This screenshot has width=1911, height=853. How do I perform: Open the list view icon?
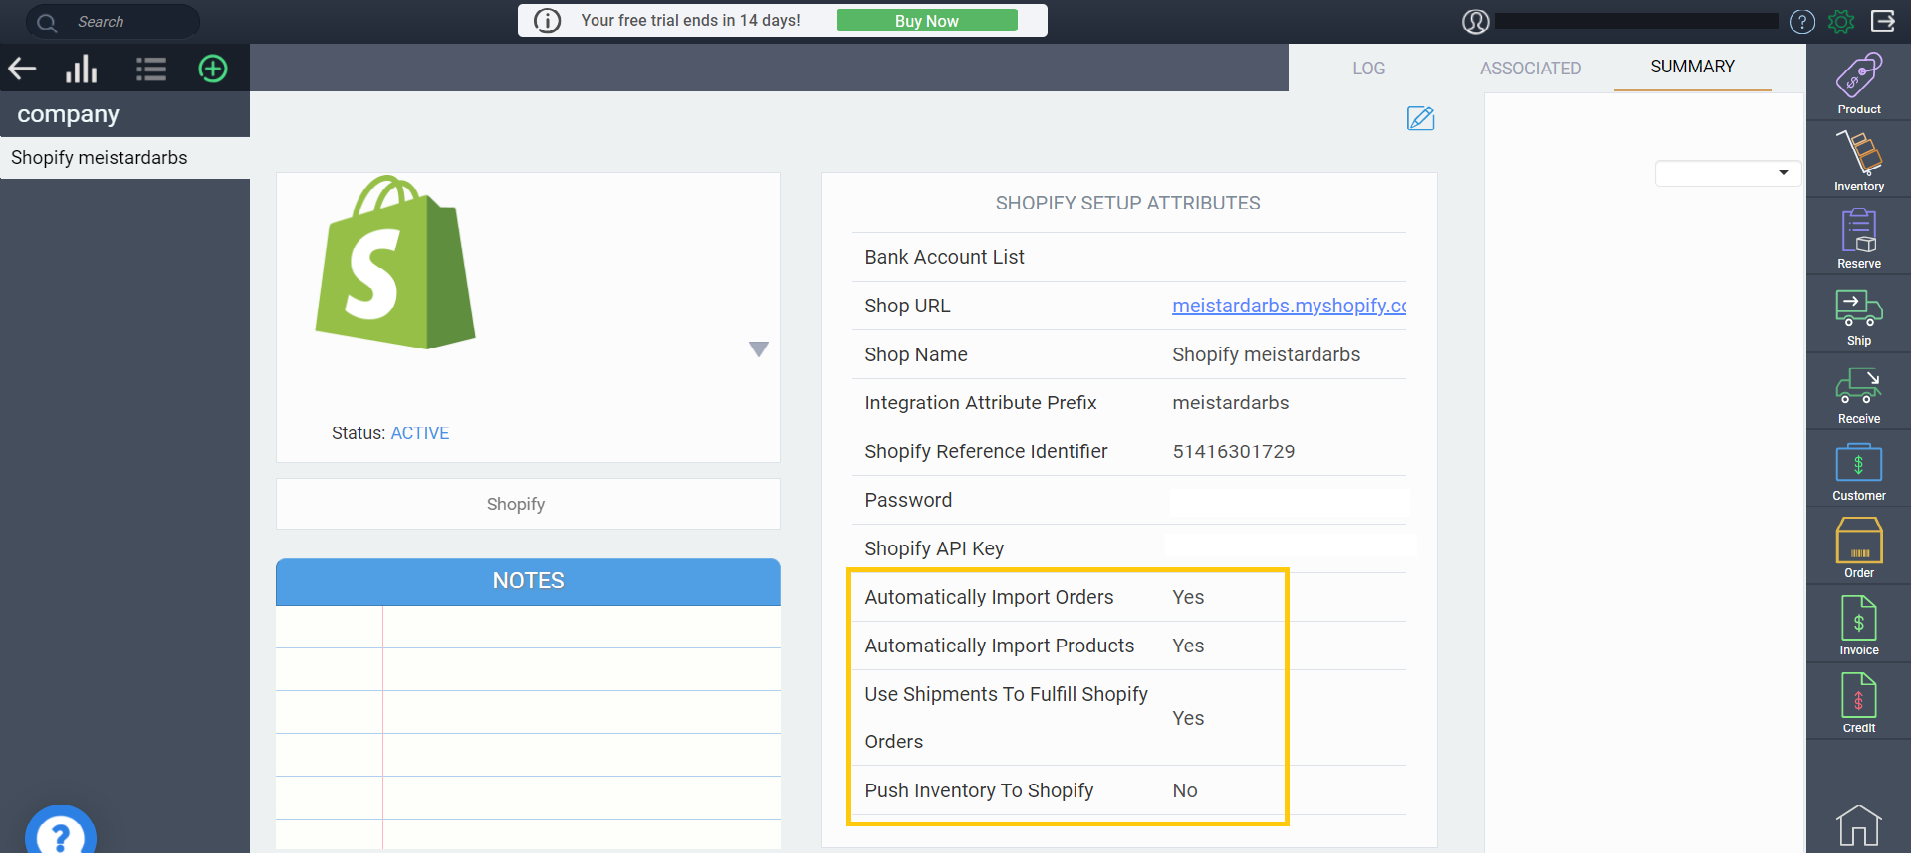coord(151,69)
